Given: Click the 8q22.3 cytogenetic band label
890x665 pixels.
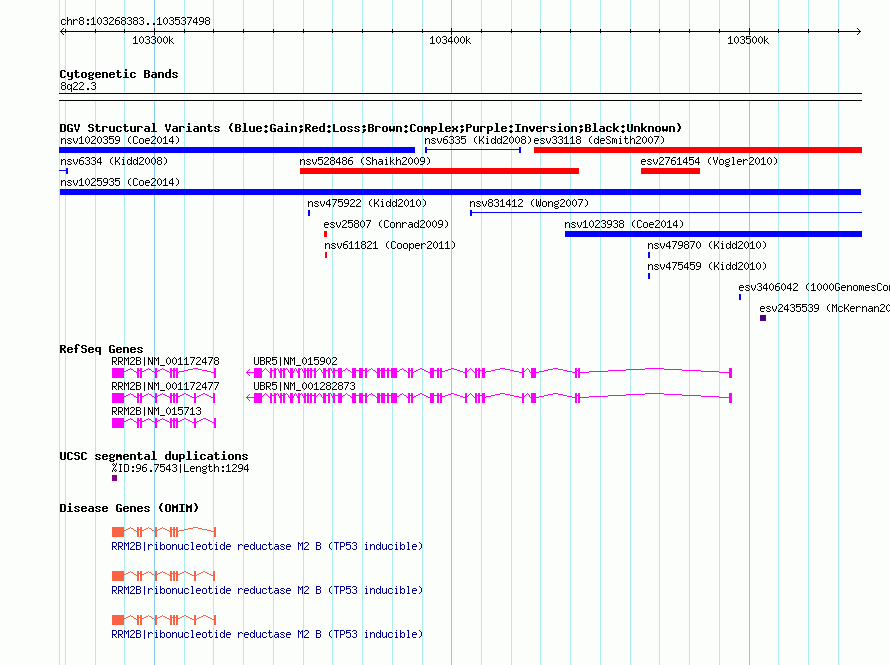Looking at the screenshot, I should pyautogui.click(x=78, y=86).
